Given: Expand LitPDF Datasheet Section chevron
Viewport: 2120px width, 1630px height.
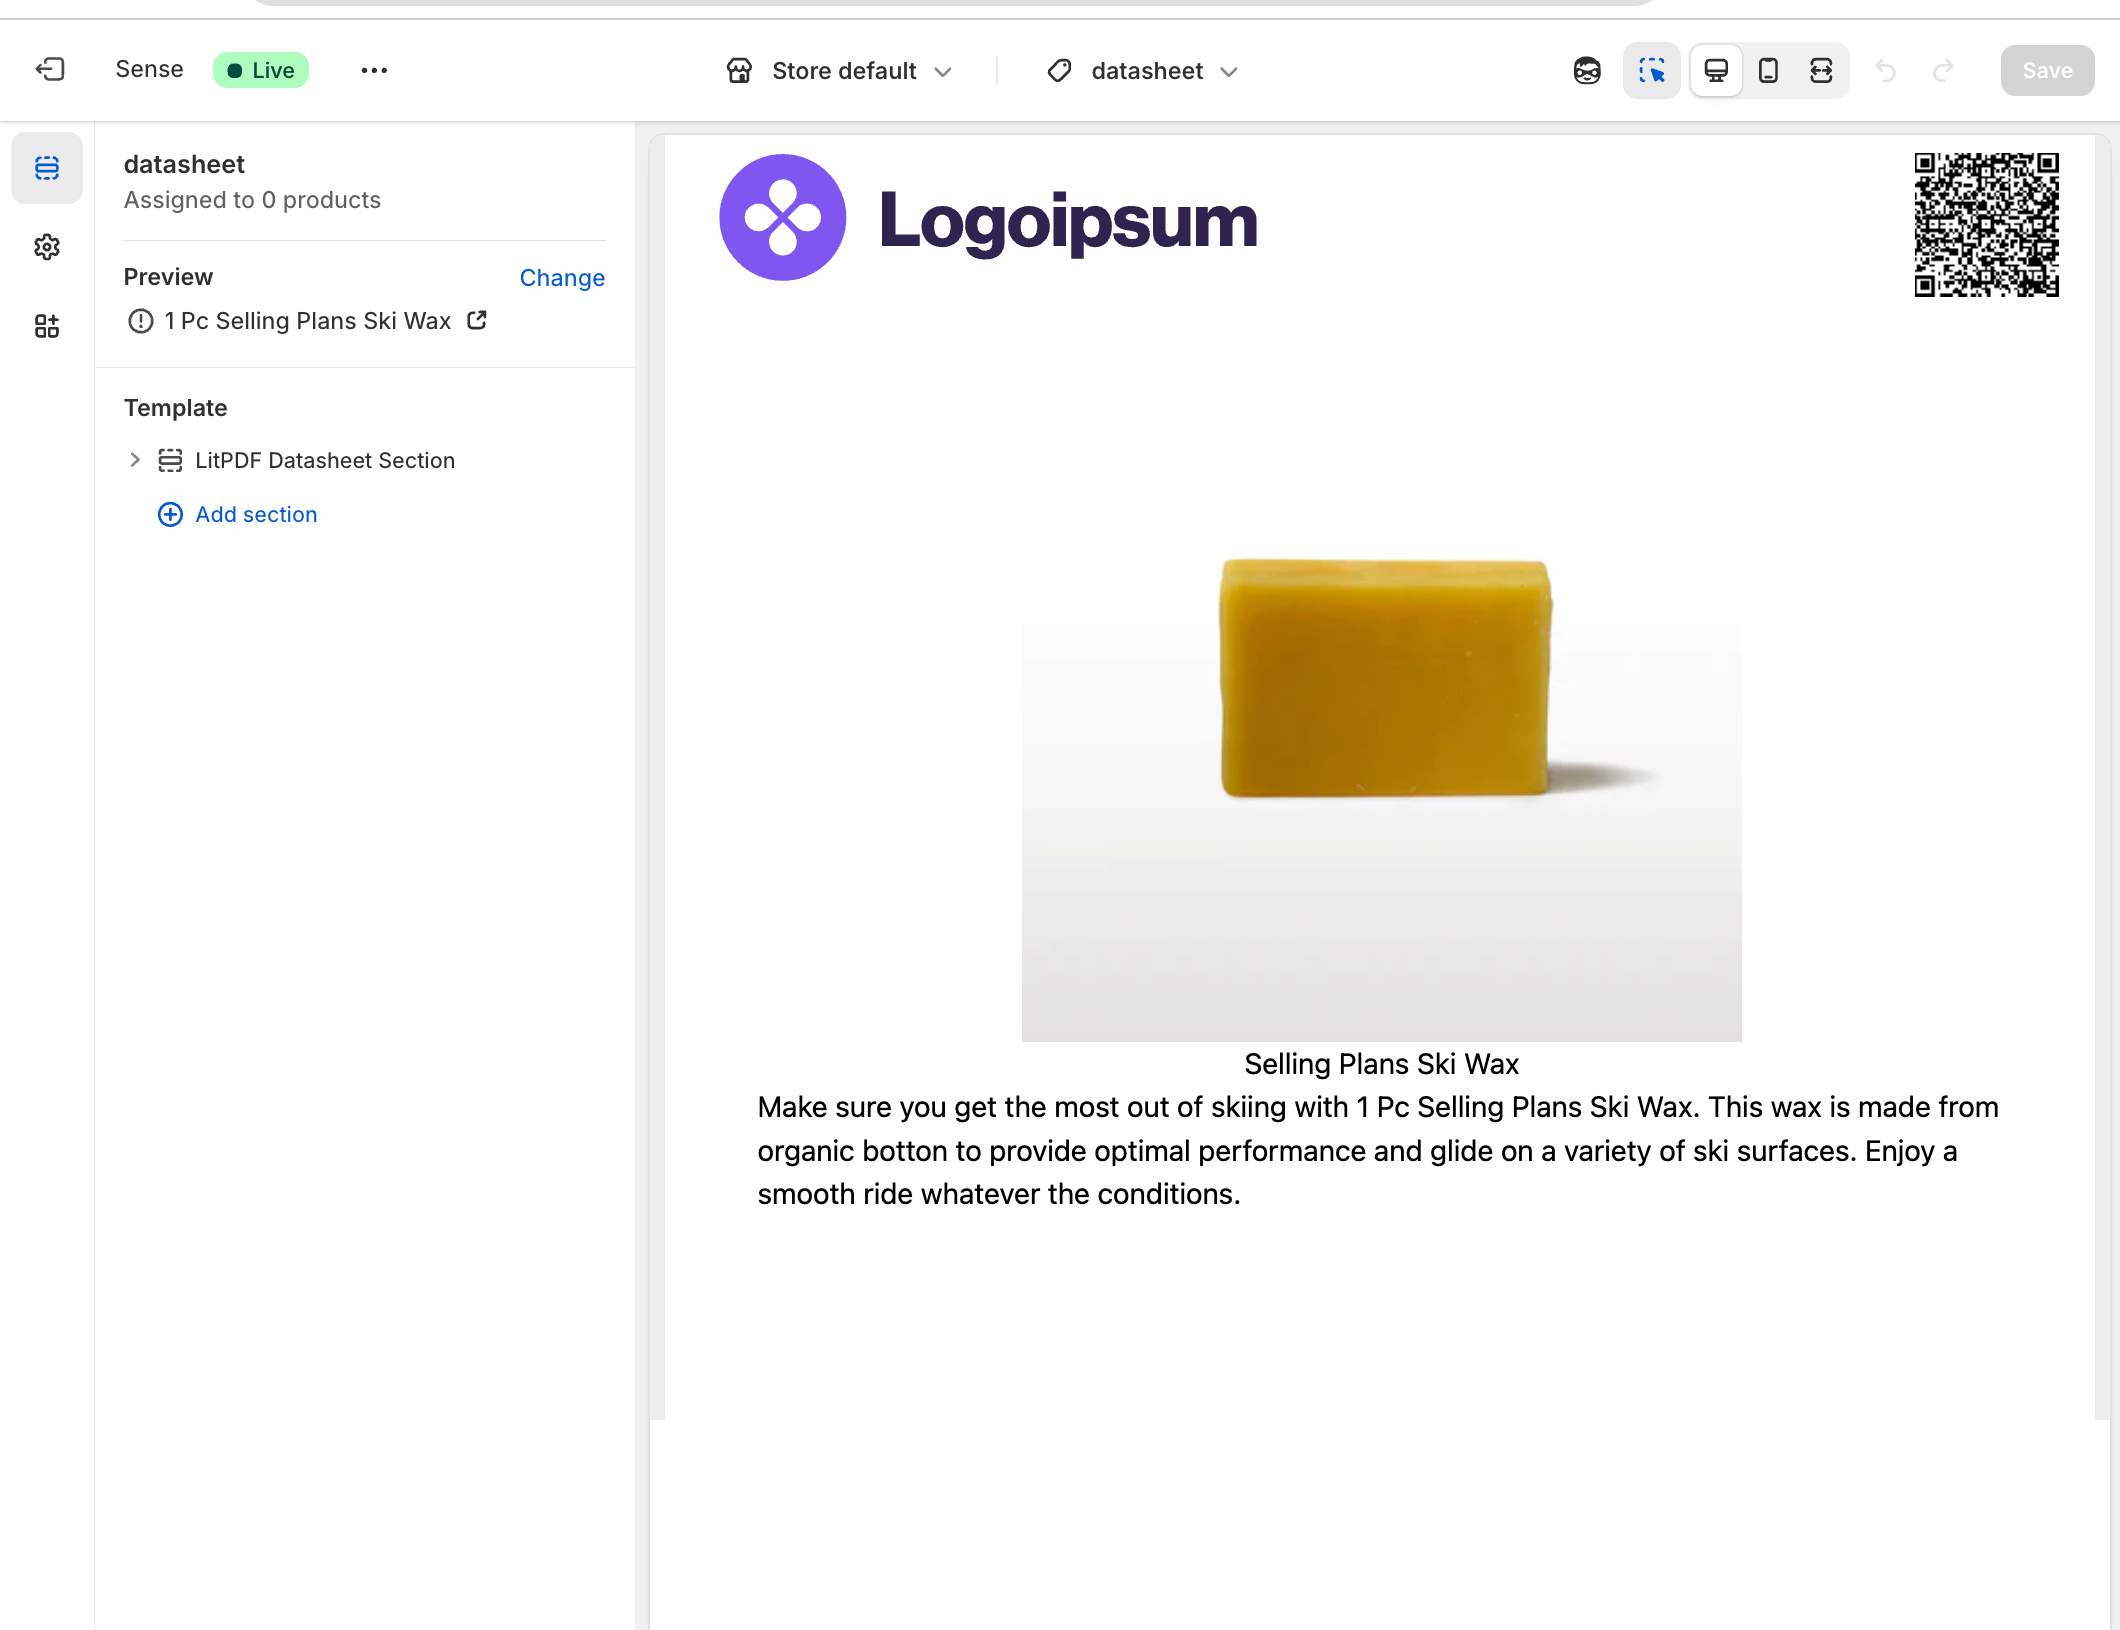Looking at the screenshot, I should (135, 460).
